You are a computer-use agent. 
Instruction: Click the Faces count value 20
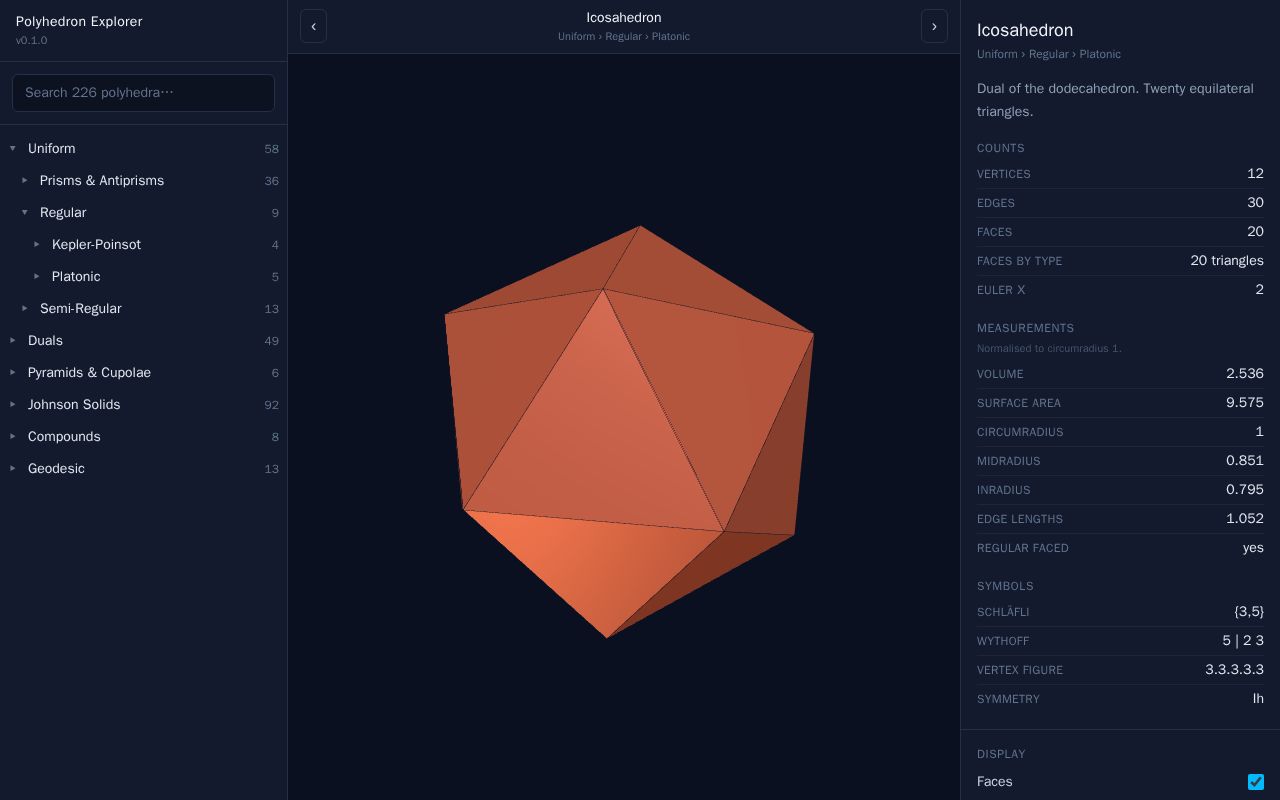point(1255,232)
